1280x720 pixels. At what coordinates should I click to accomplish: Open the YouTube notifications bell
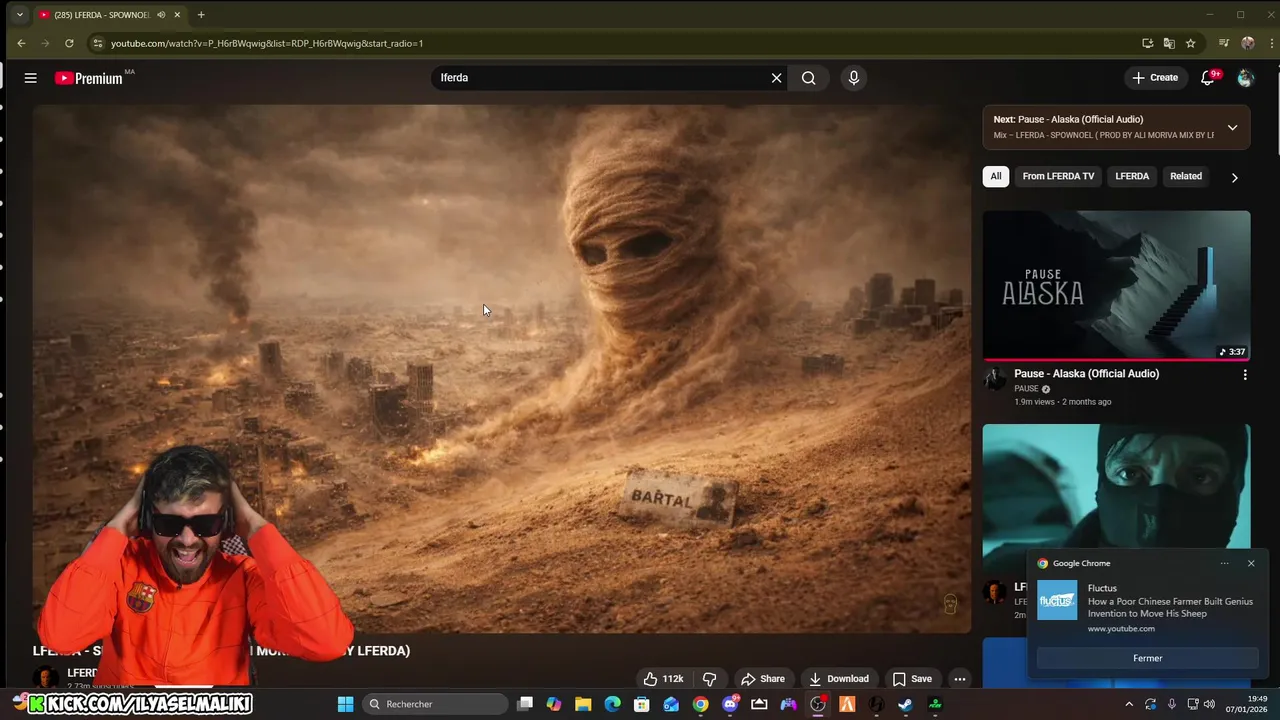click(1208, 78)
